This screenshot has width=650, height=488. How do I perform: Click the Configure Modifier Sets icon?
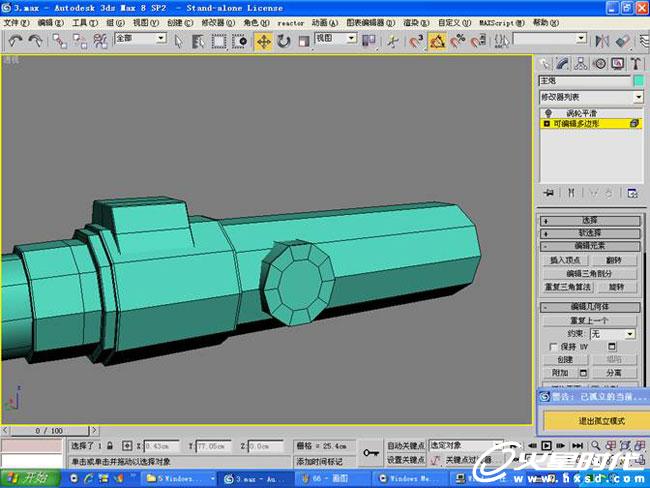point(632,193)
